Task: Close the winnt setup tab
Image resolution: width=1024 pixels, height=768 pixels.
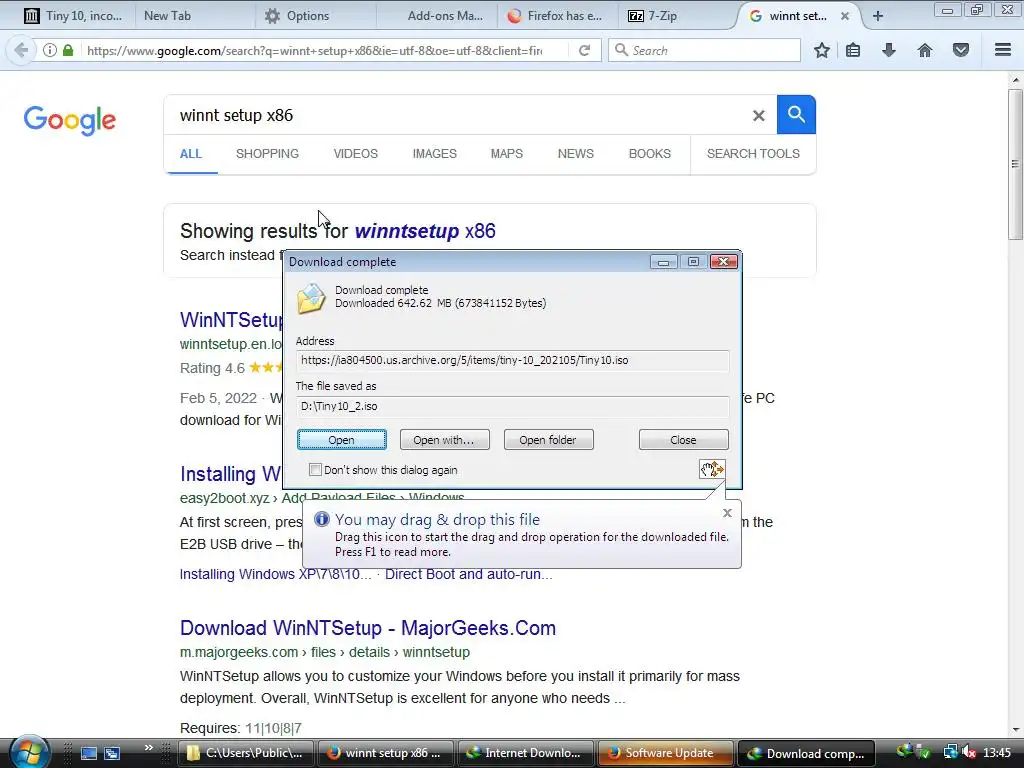Action: 845,16
